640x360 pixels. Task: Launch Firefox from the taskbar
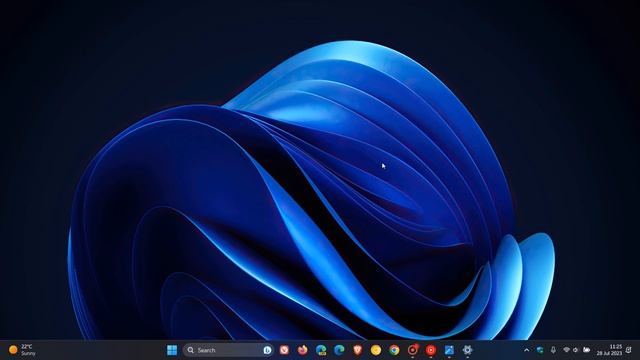click(302, 350)
